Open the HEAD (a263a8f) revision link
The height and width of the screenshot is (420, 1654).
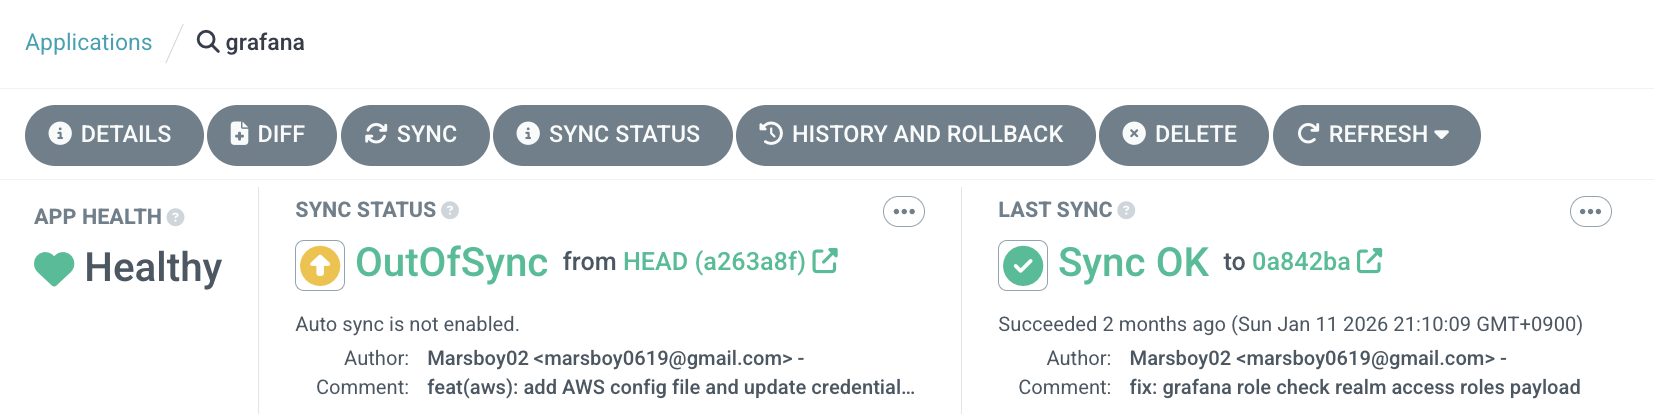(x=714, y=262)
